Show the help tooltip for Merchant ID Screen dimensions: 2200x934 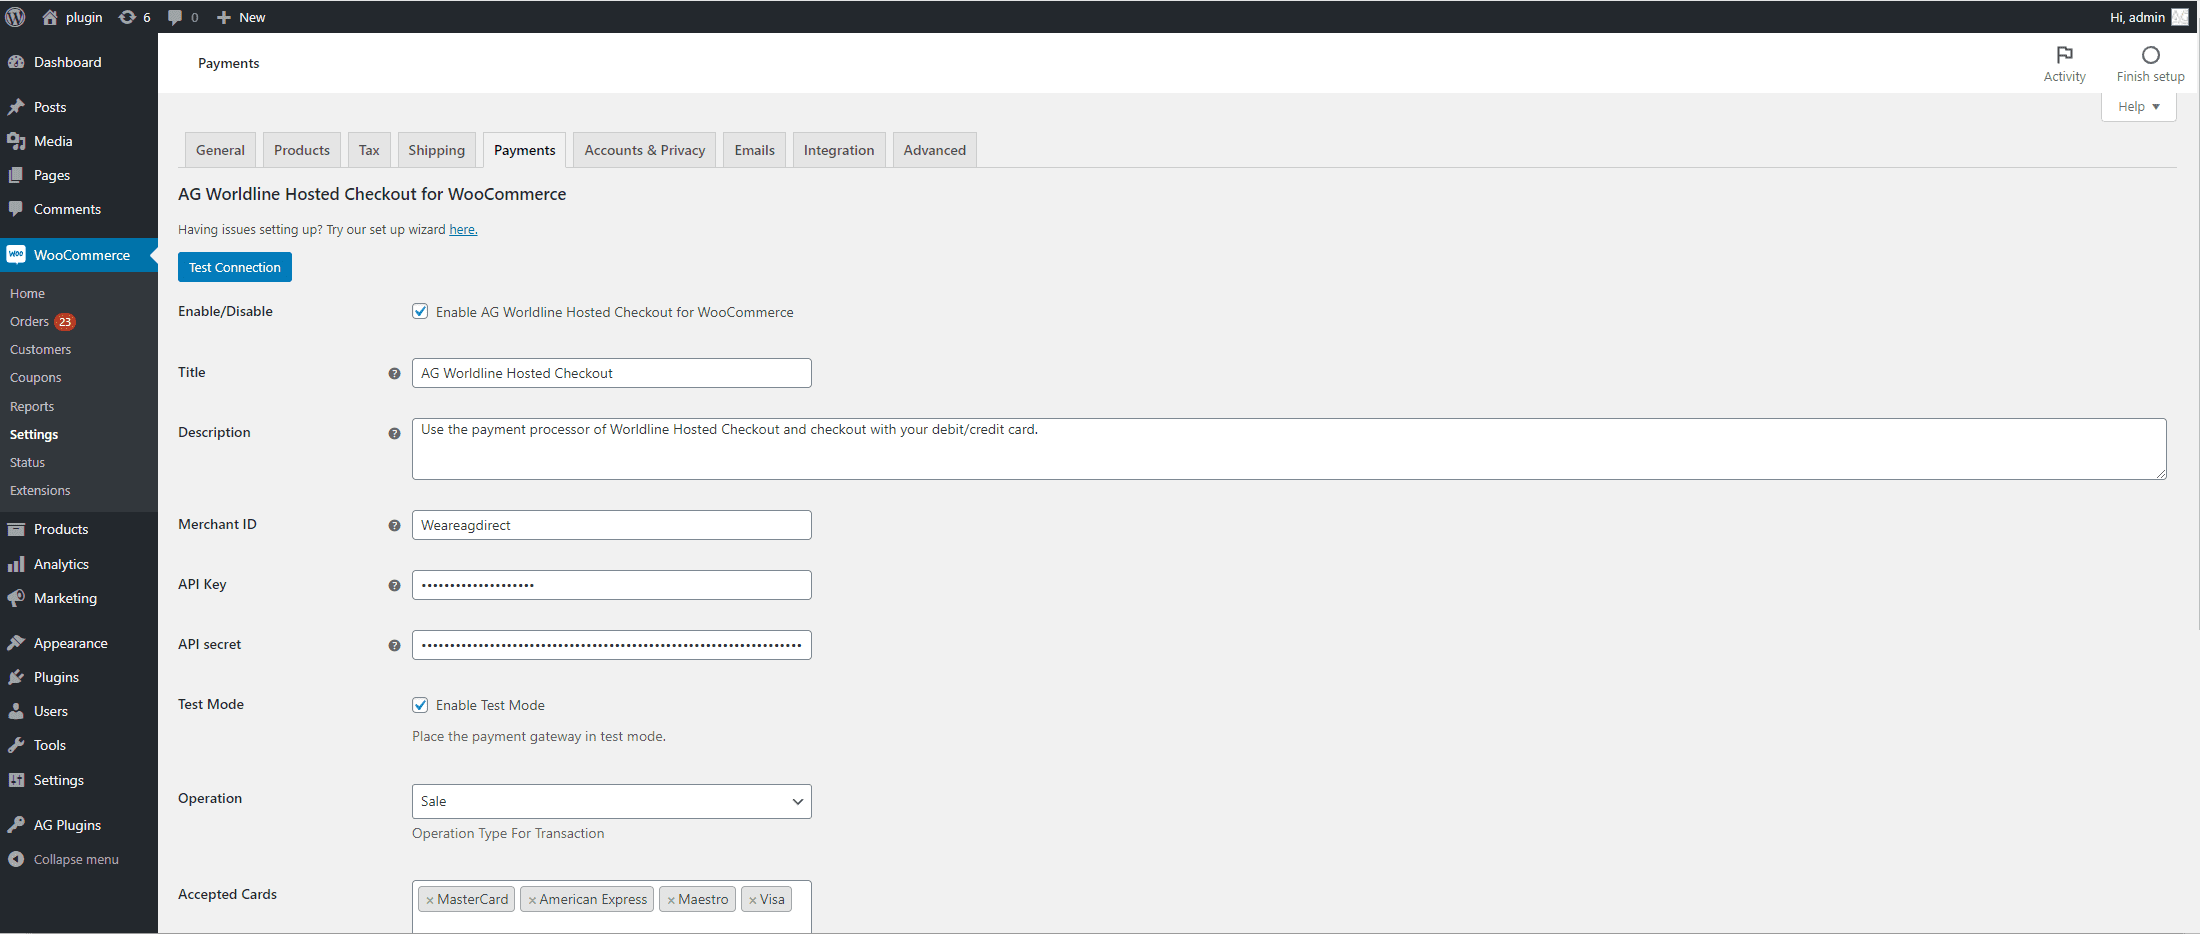(394, 525)
